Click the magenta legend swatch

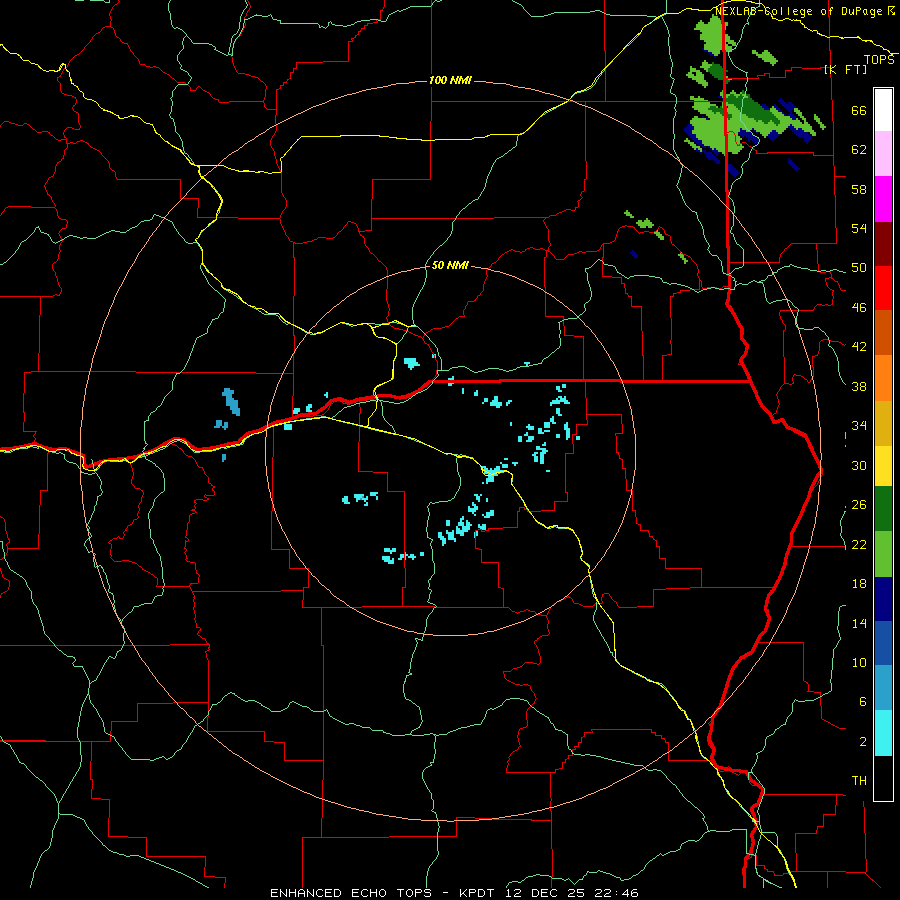click(883, 199)
